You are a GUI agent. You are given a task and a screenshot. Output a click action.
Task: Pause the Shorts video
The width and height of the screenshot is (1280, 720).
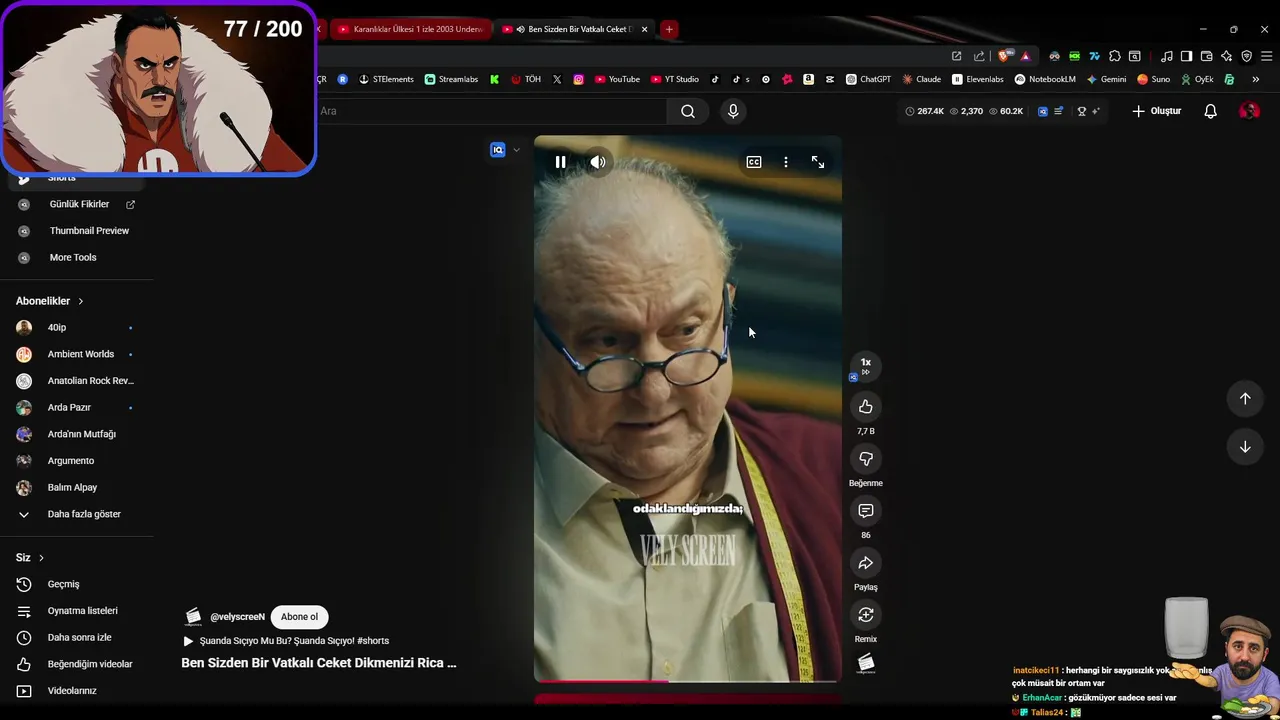[560, 162]
